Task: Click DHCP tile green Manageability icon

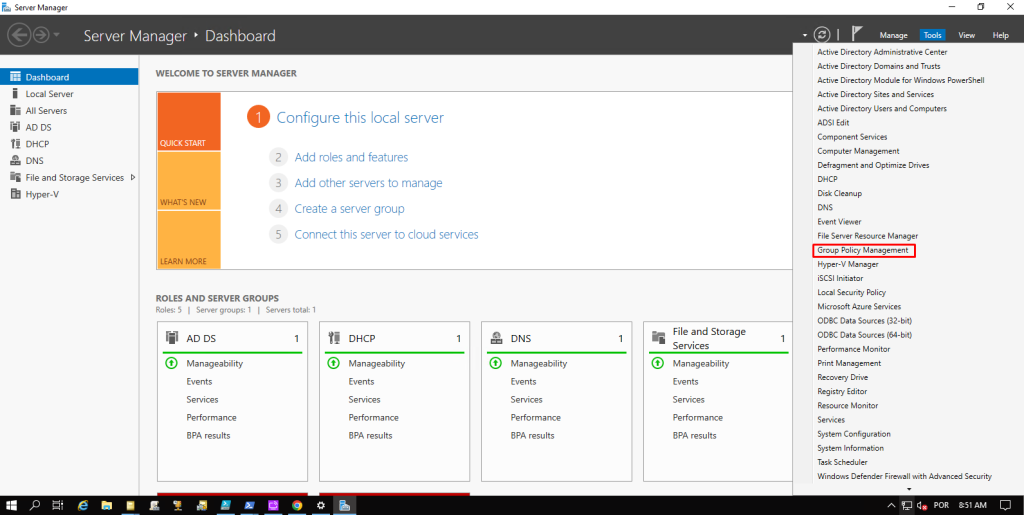Action: pyautogui.click(x=333, y=363)
